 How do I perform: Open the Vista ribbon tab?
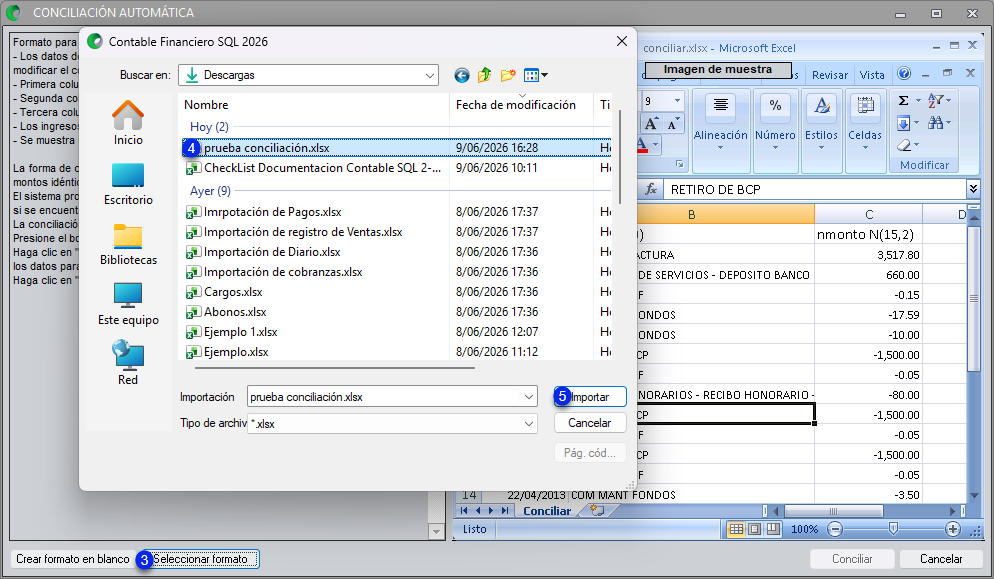[872, 75]
